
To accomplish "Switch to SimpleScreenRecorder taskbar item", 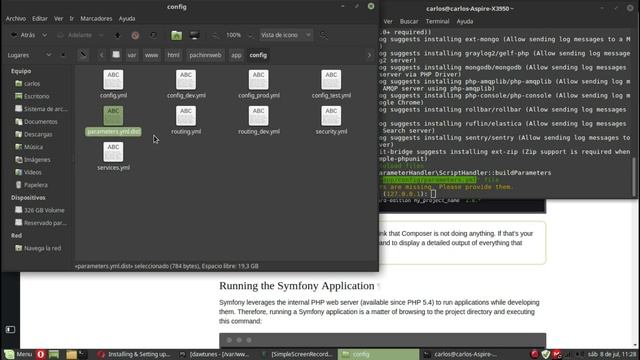I will [298, 354].
